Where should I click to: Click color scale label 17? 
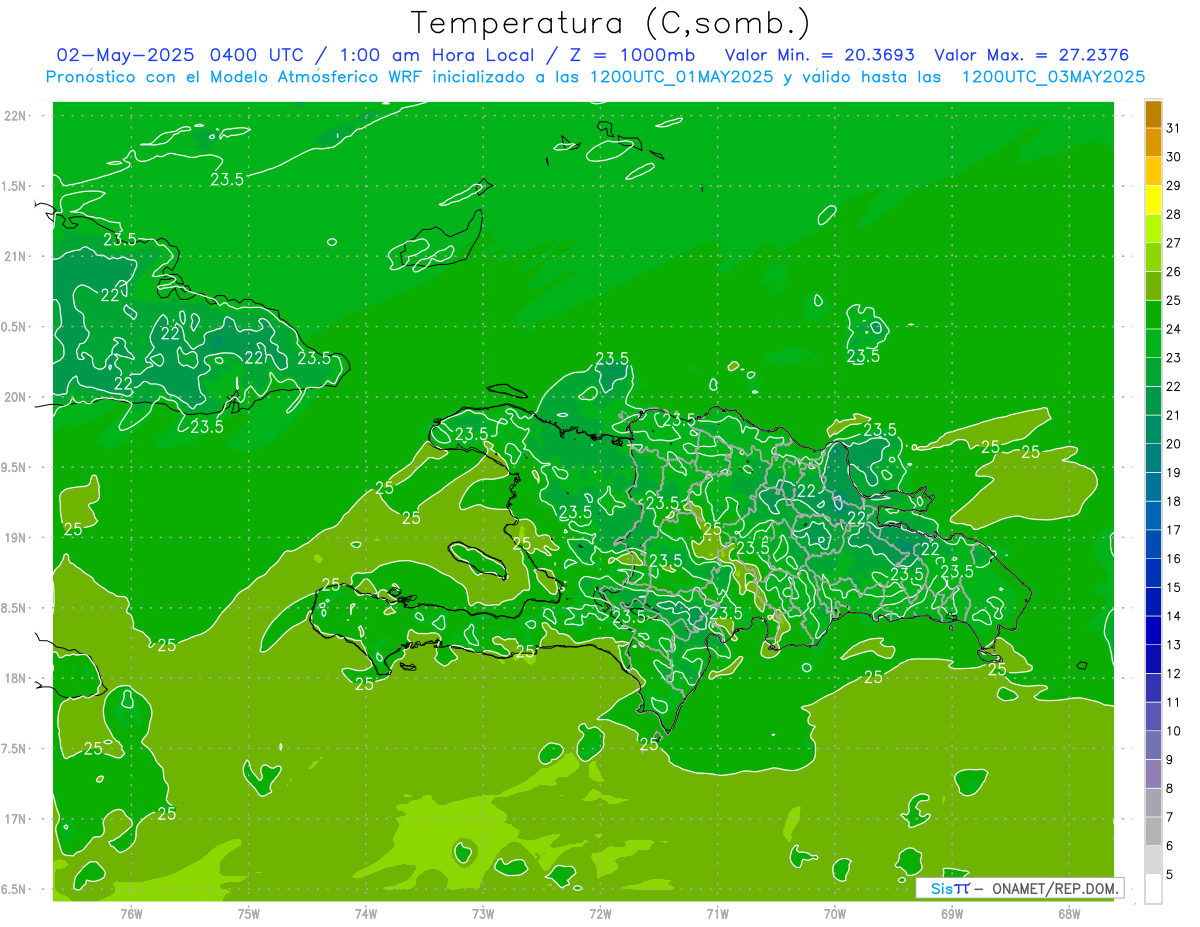tap(1173, 530)
